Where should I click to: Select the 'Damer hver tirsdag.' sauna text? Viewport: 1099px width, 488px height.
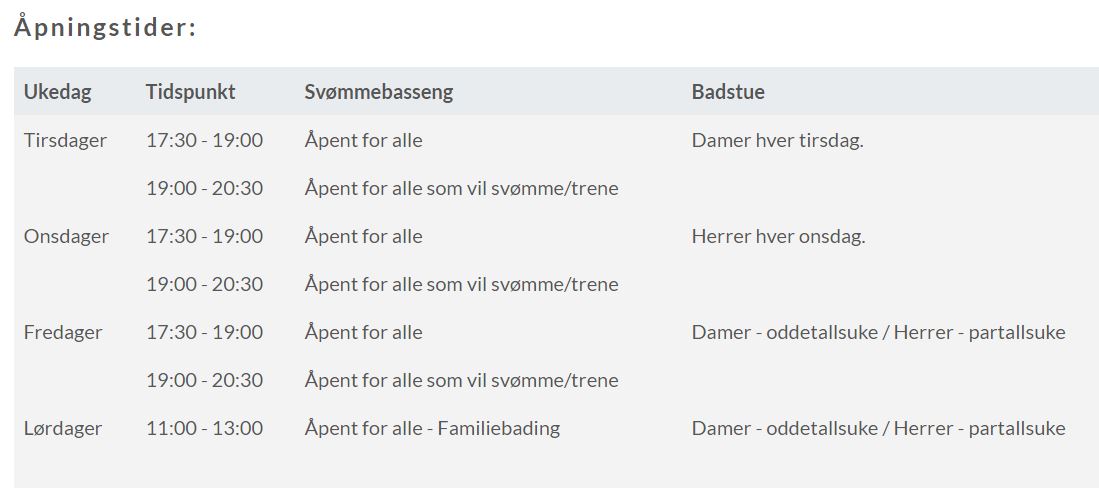777,140
